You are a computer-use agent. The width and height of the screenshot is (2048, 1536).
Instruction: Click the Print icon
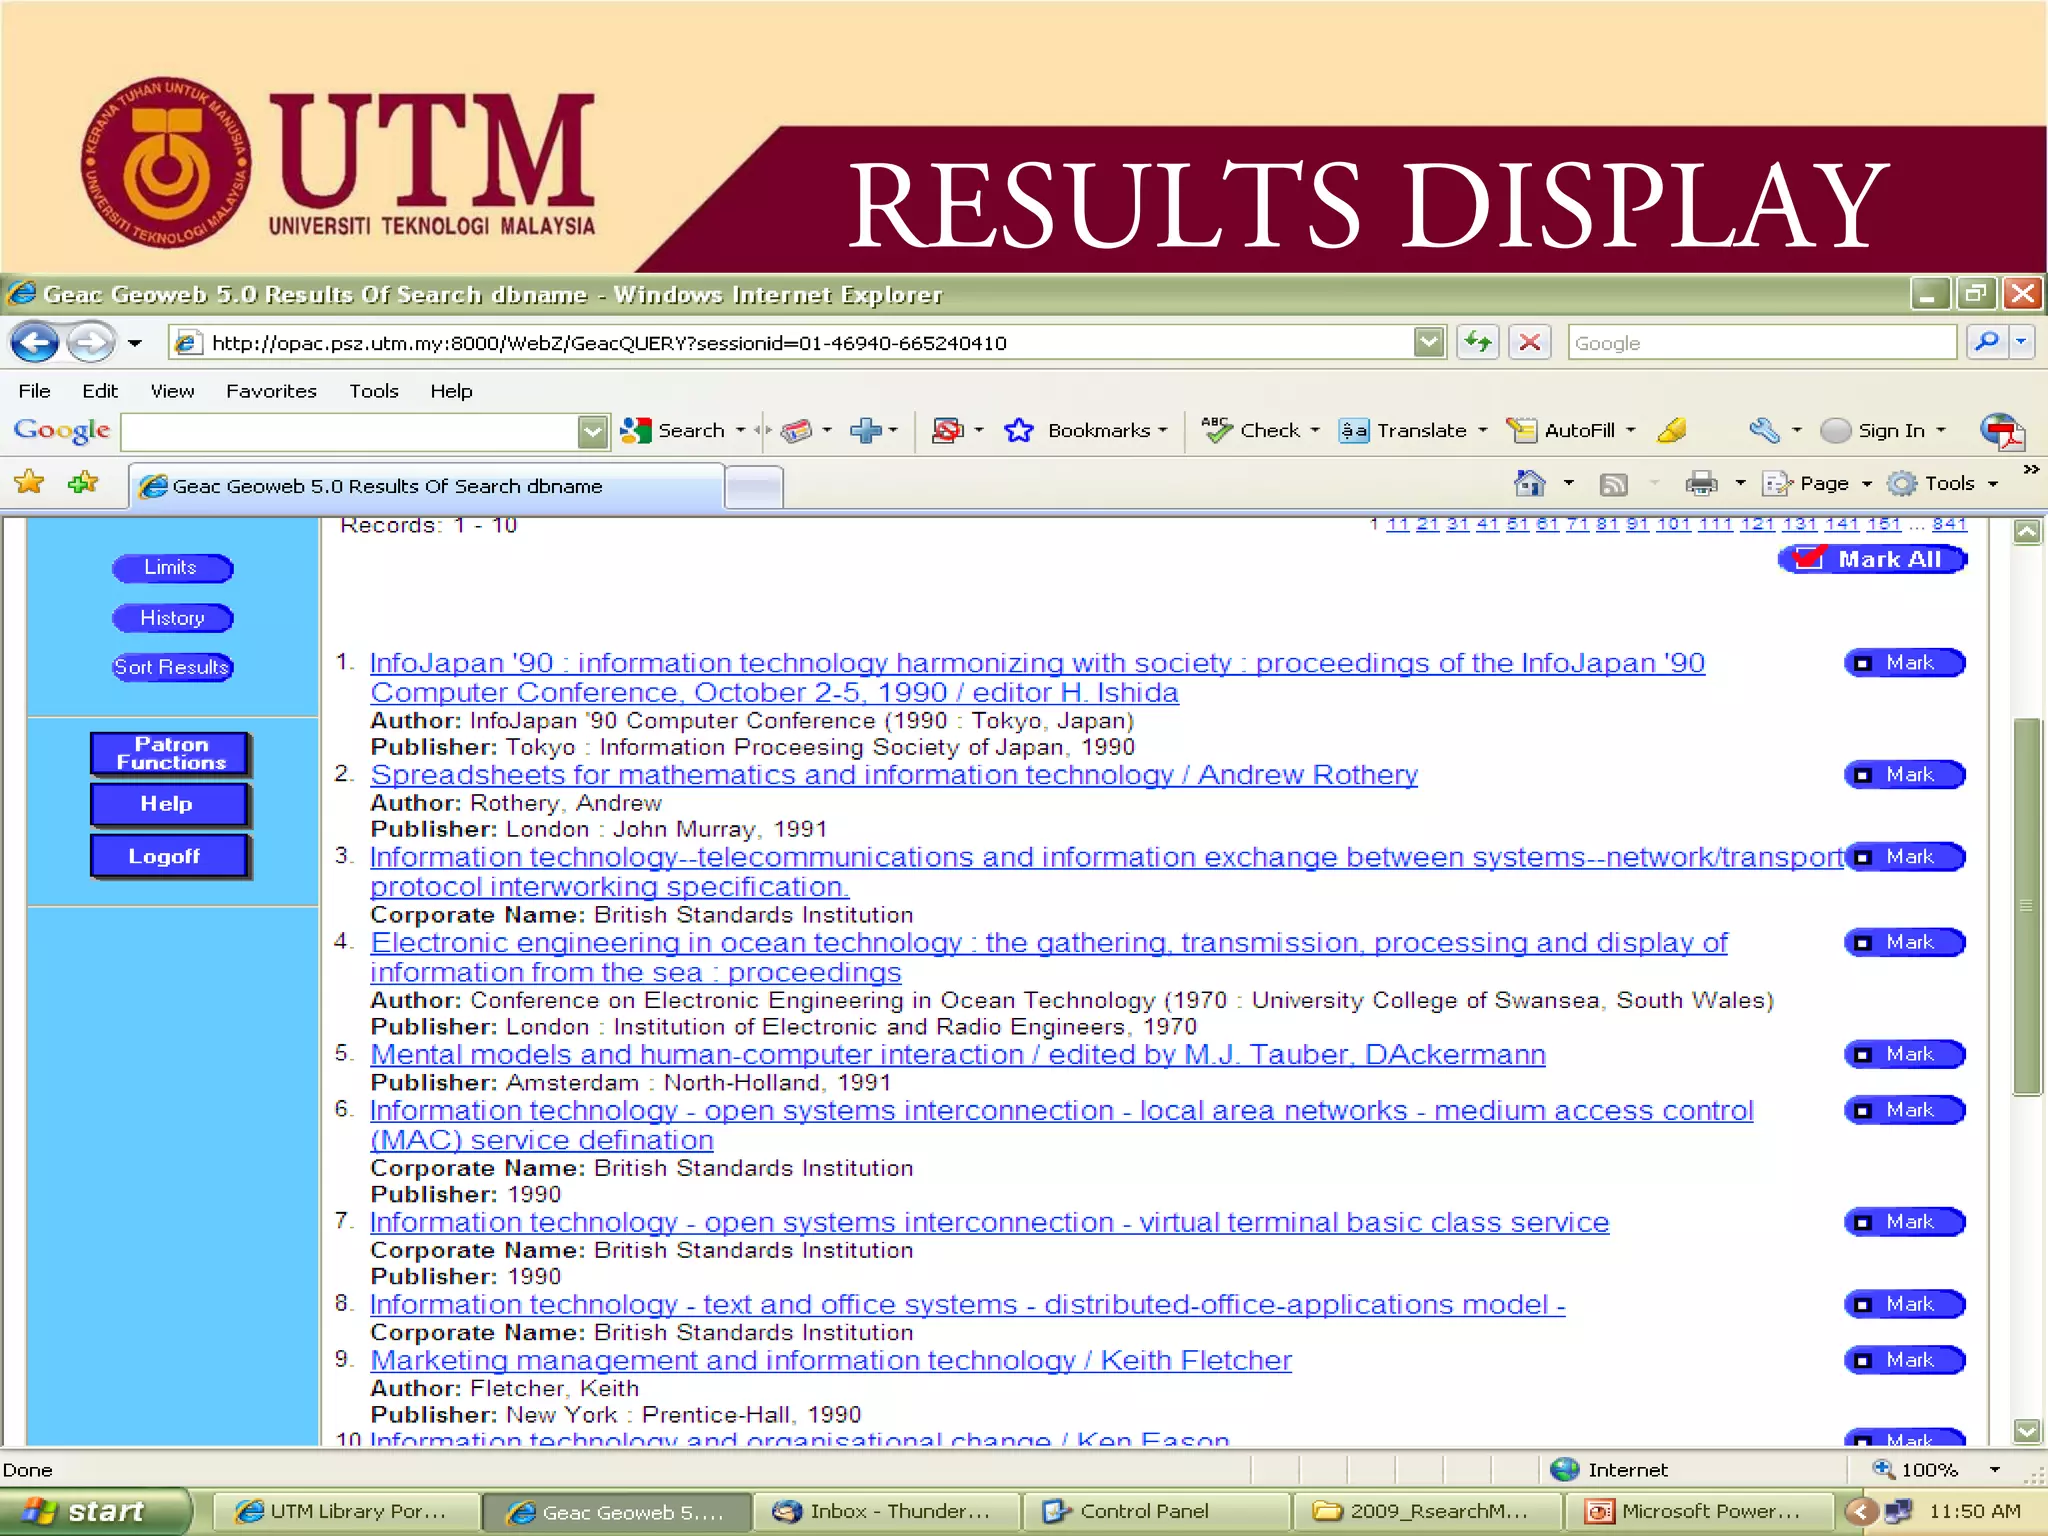pyautogui.click(x=1701, y=484)
